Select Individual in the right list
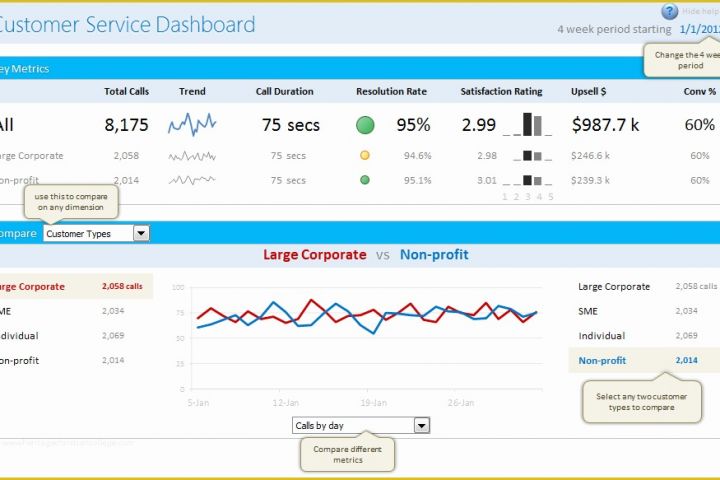 click(644, 336)
